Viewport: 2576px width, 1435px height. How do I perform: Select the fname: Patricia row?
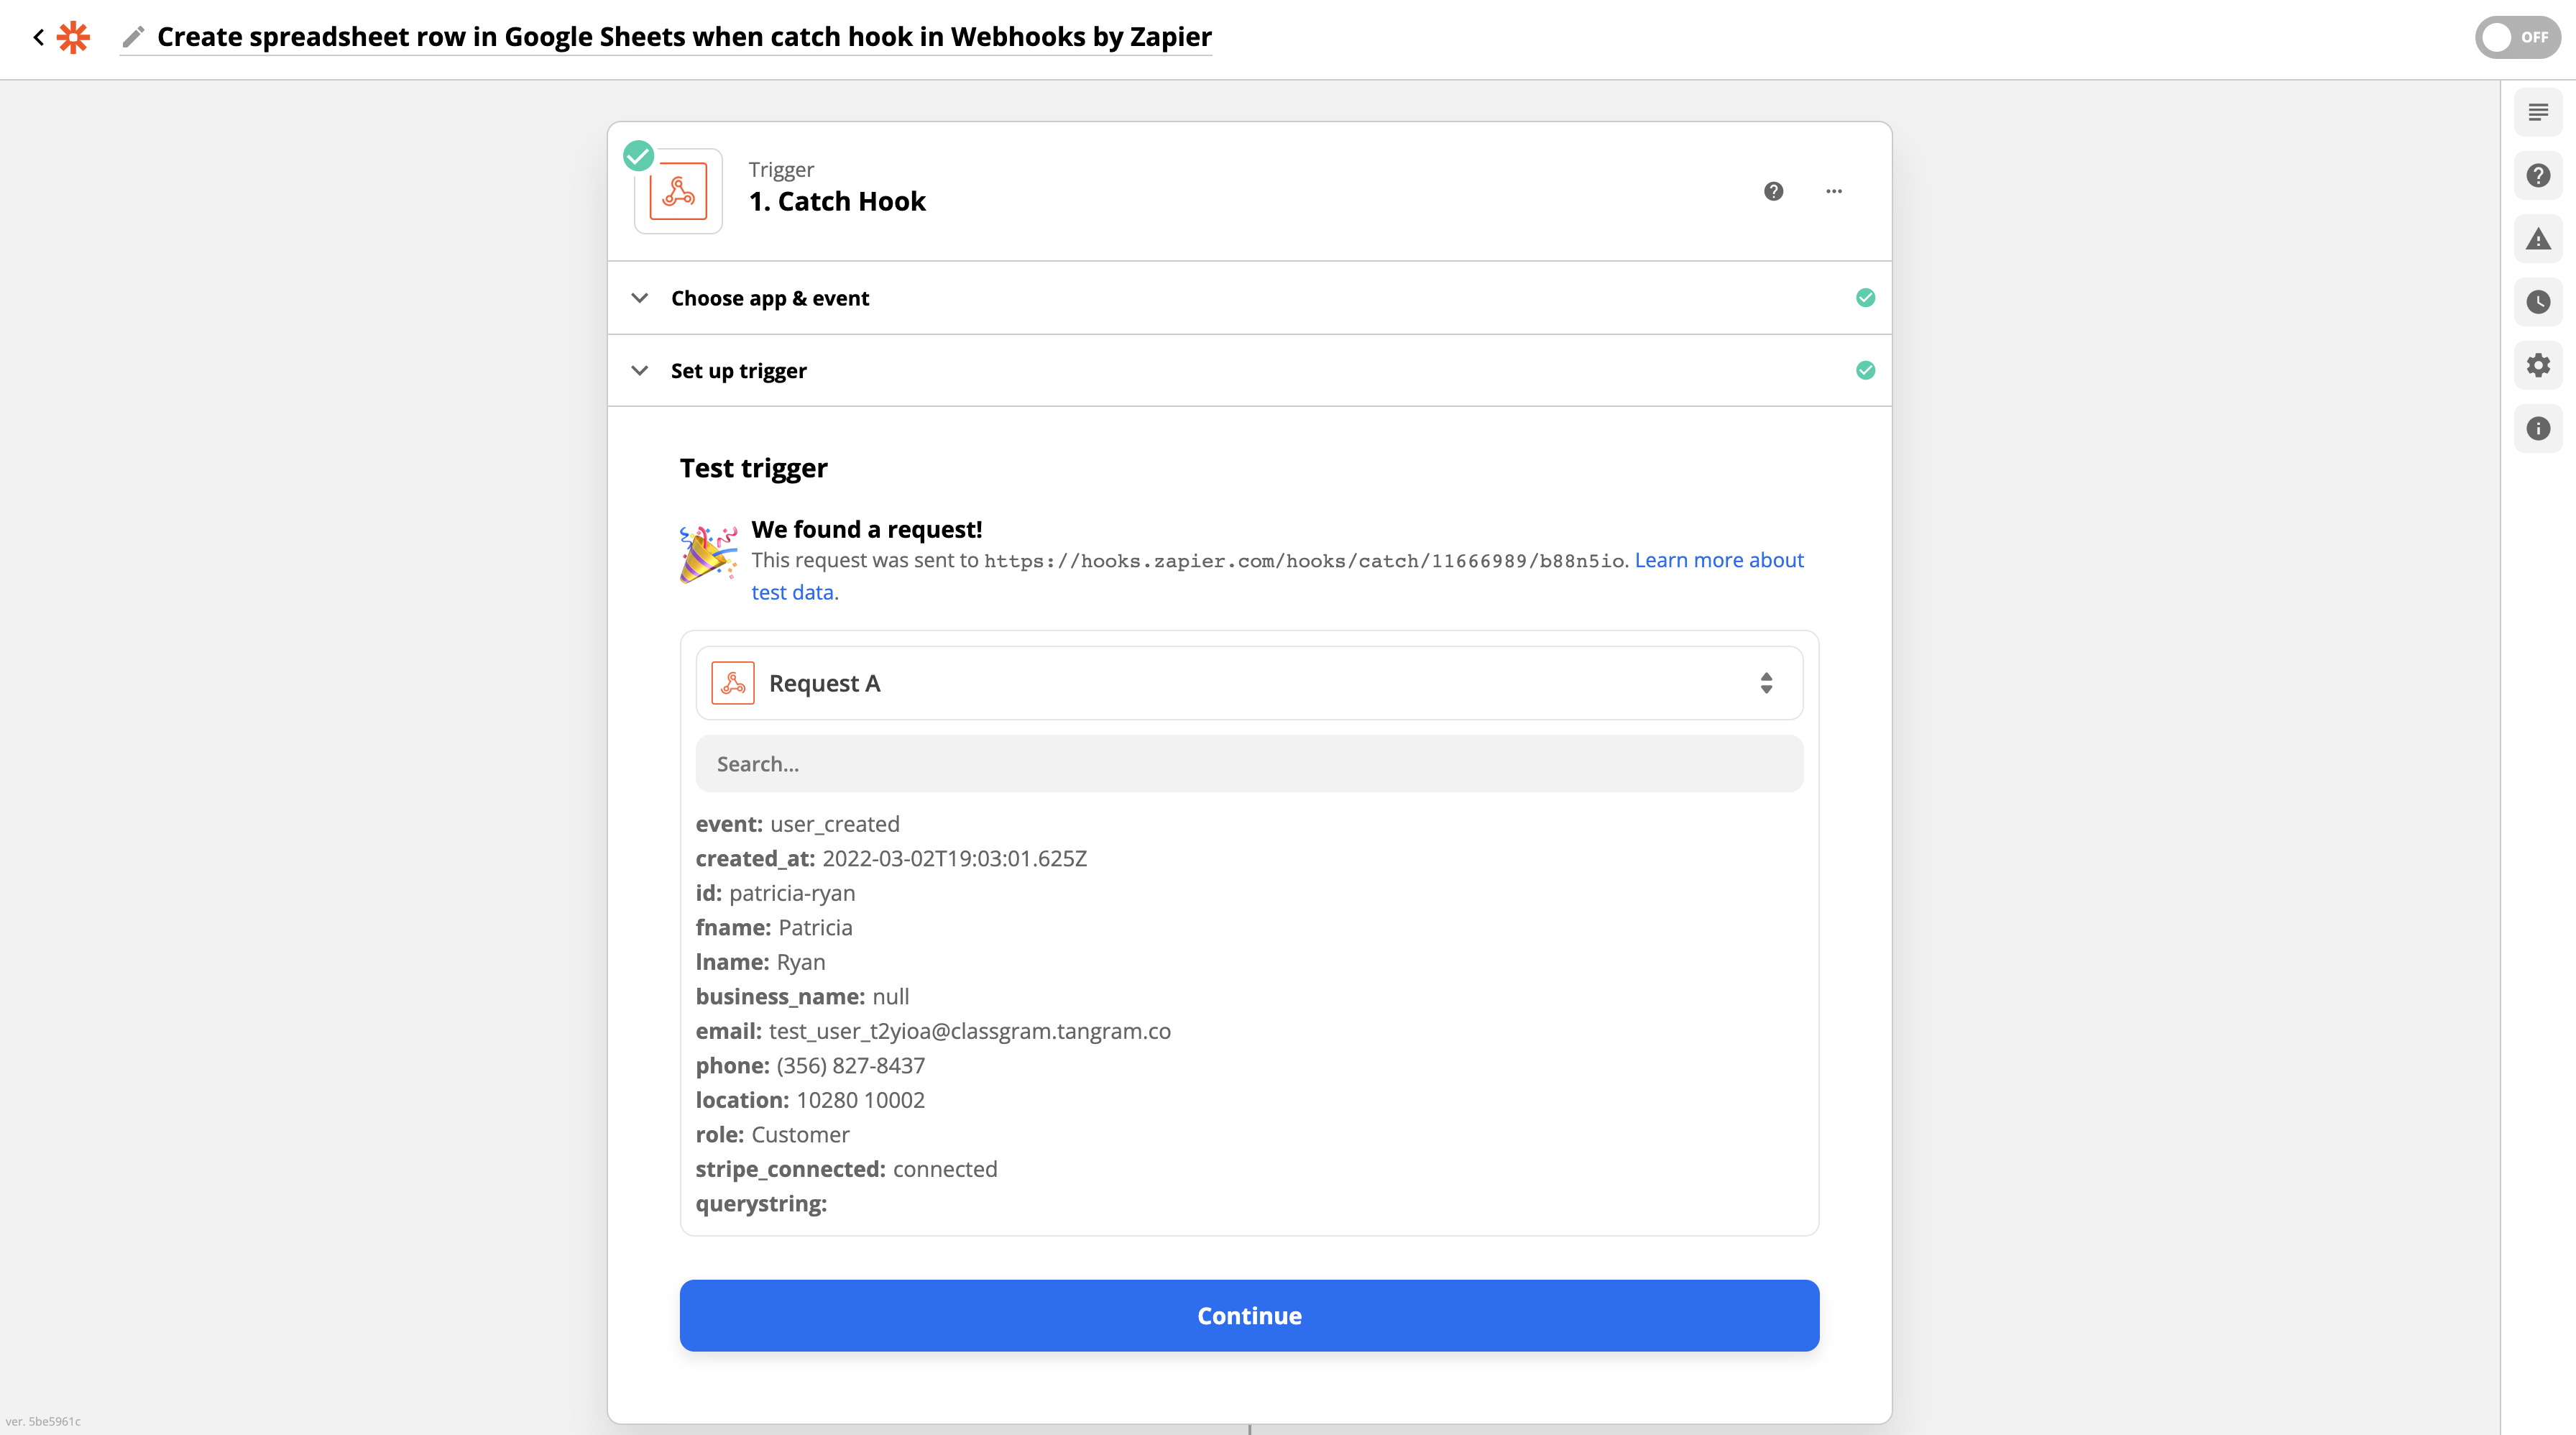point(774,928)
